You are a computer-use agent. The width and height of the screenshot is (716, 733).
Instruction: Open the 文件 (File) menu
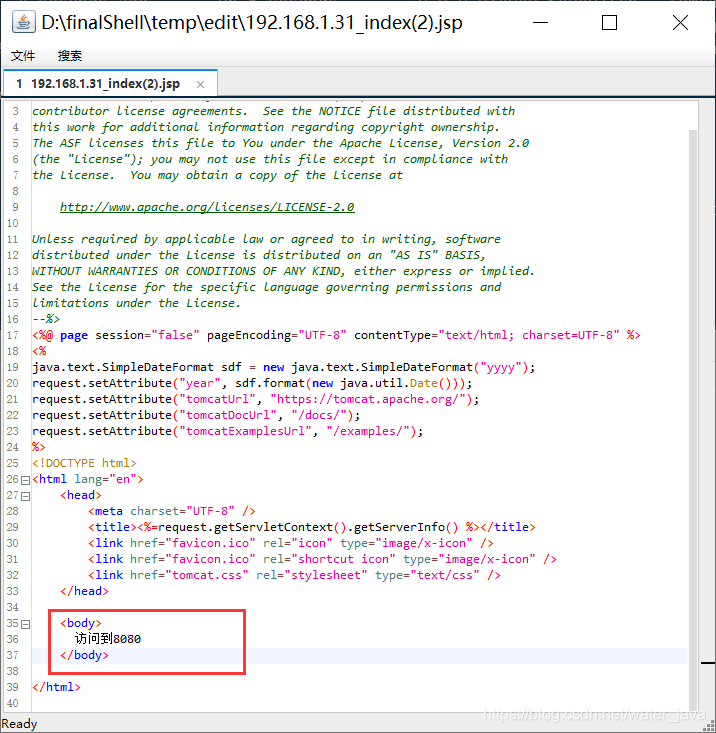tap(22, 56)
